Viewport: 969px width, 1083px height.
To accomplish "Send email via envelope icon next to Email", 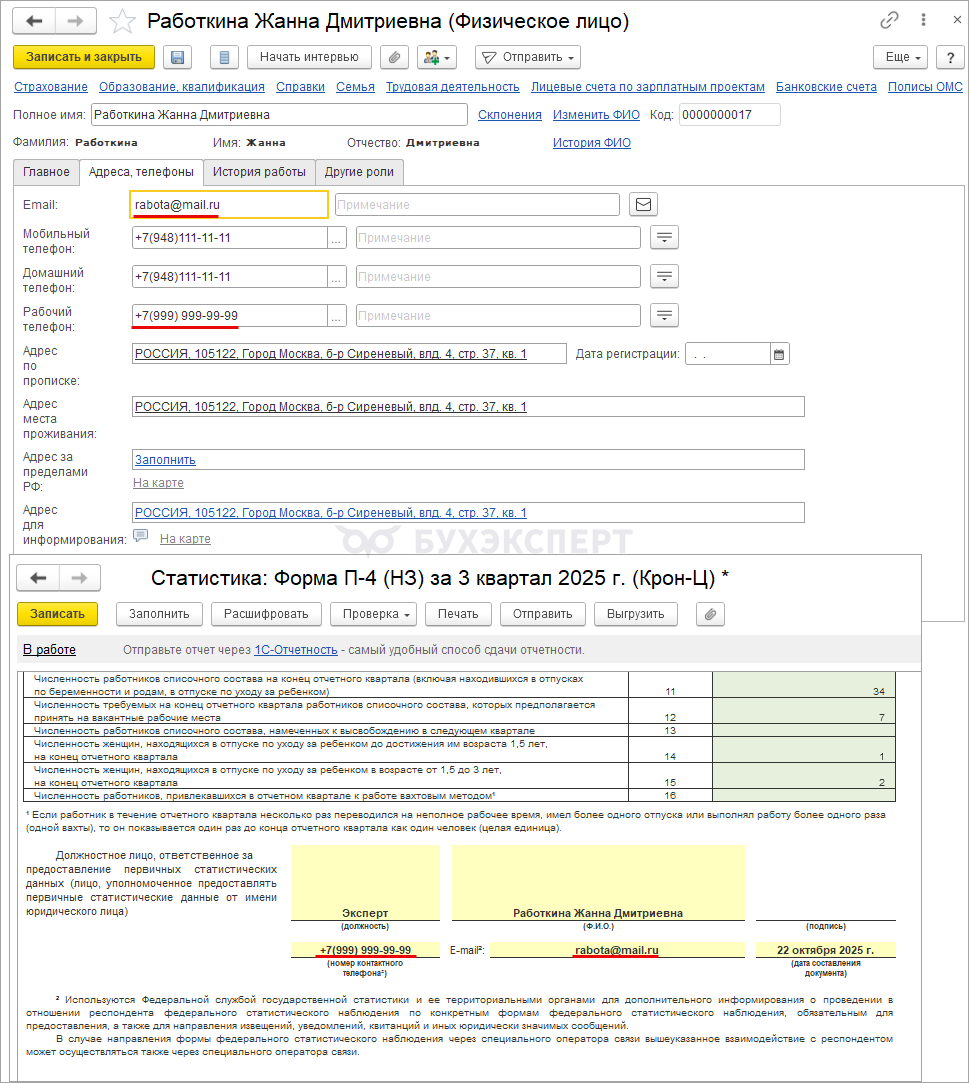I will tap(643, 204).
